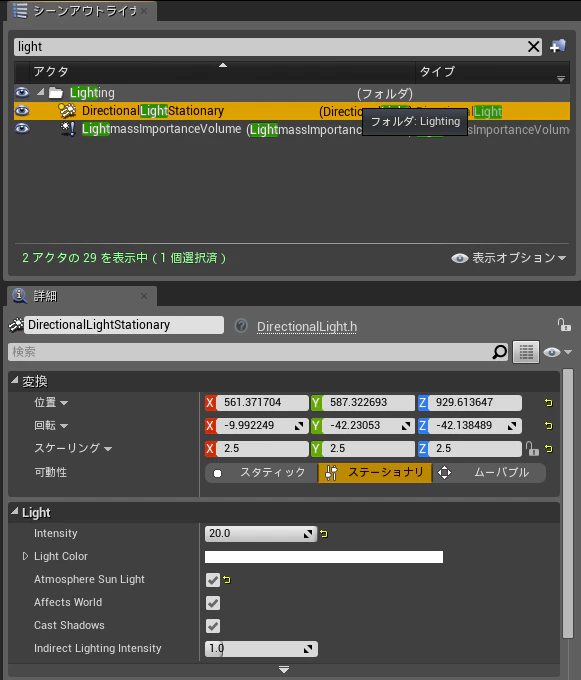581x680 pixels.
Task: Reset location to default
Action: (548, 403)
